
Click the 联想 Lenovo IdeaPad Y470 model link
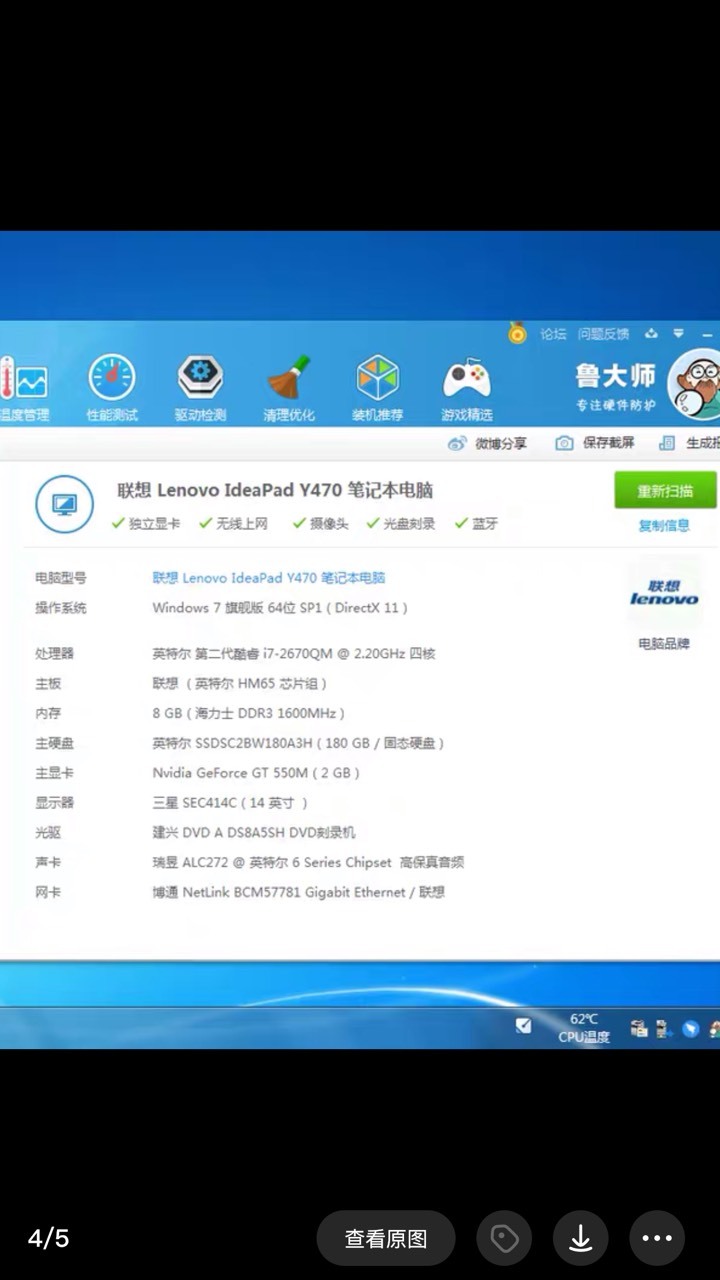point(269,578)
